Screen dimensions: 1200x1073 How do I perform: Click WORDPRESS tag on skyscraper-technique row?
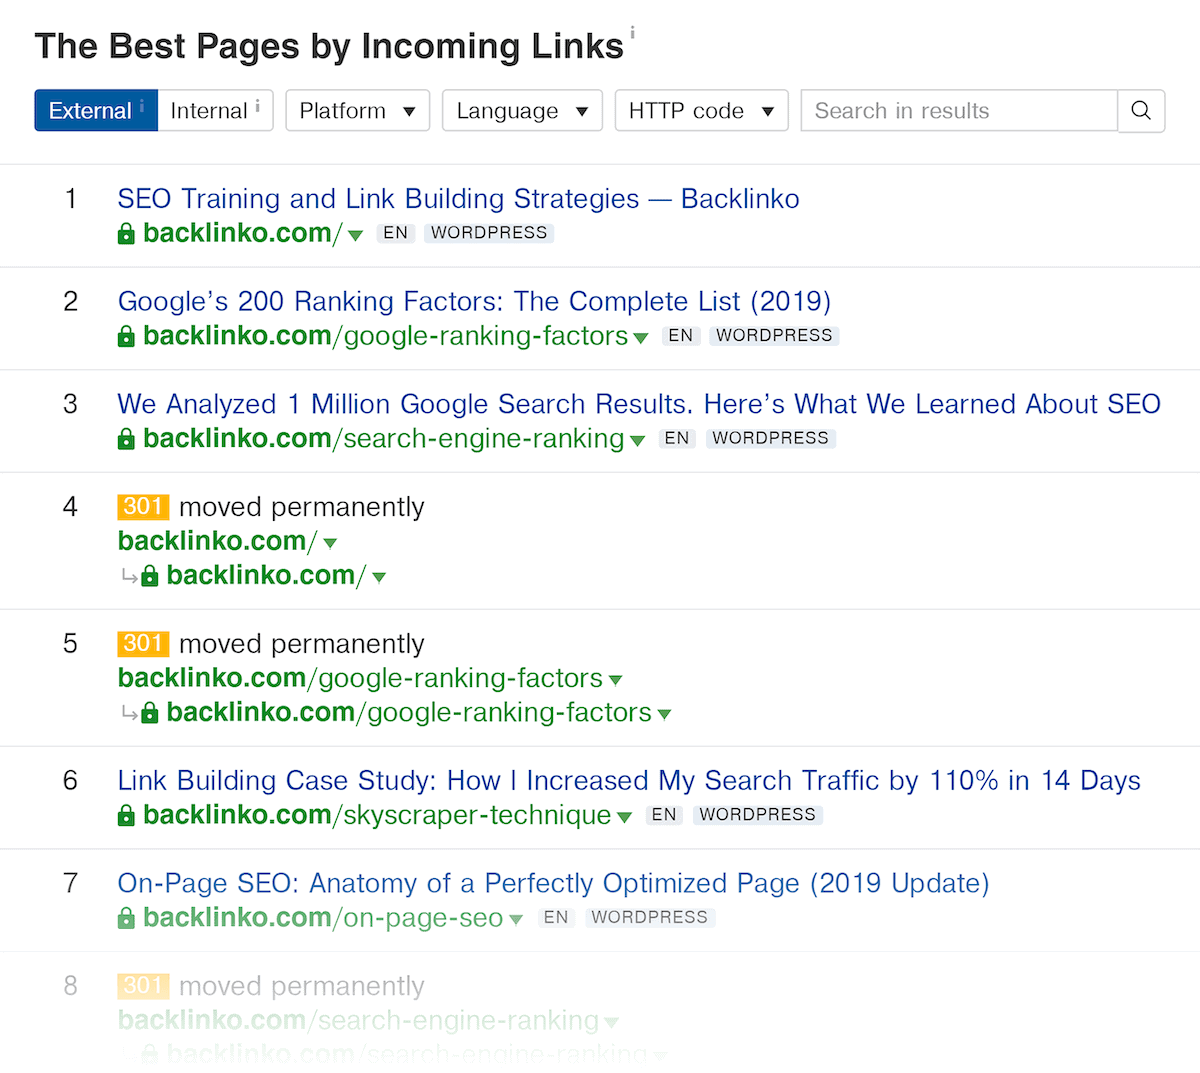click(757, 815)
